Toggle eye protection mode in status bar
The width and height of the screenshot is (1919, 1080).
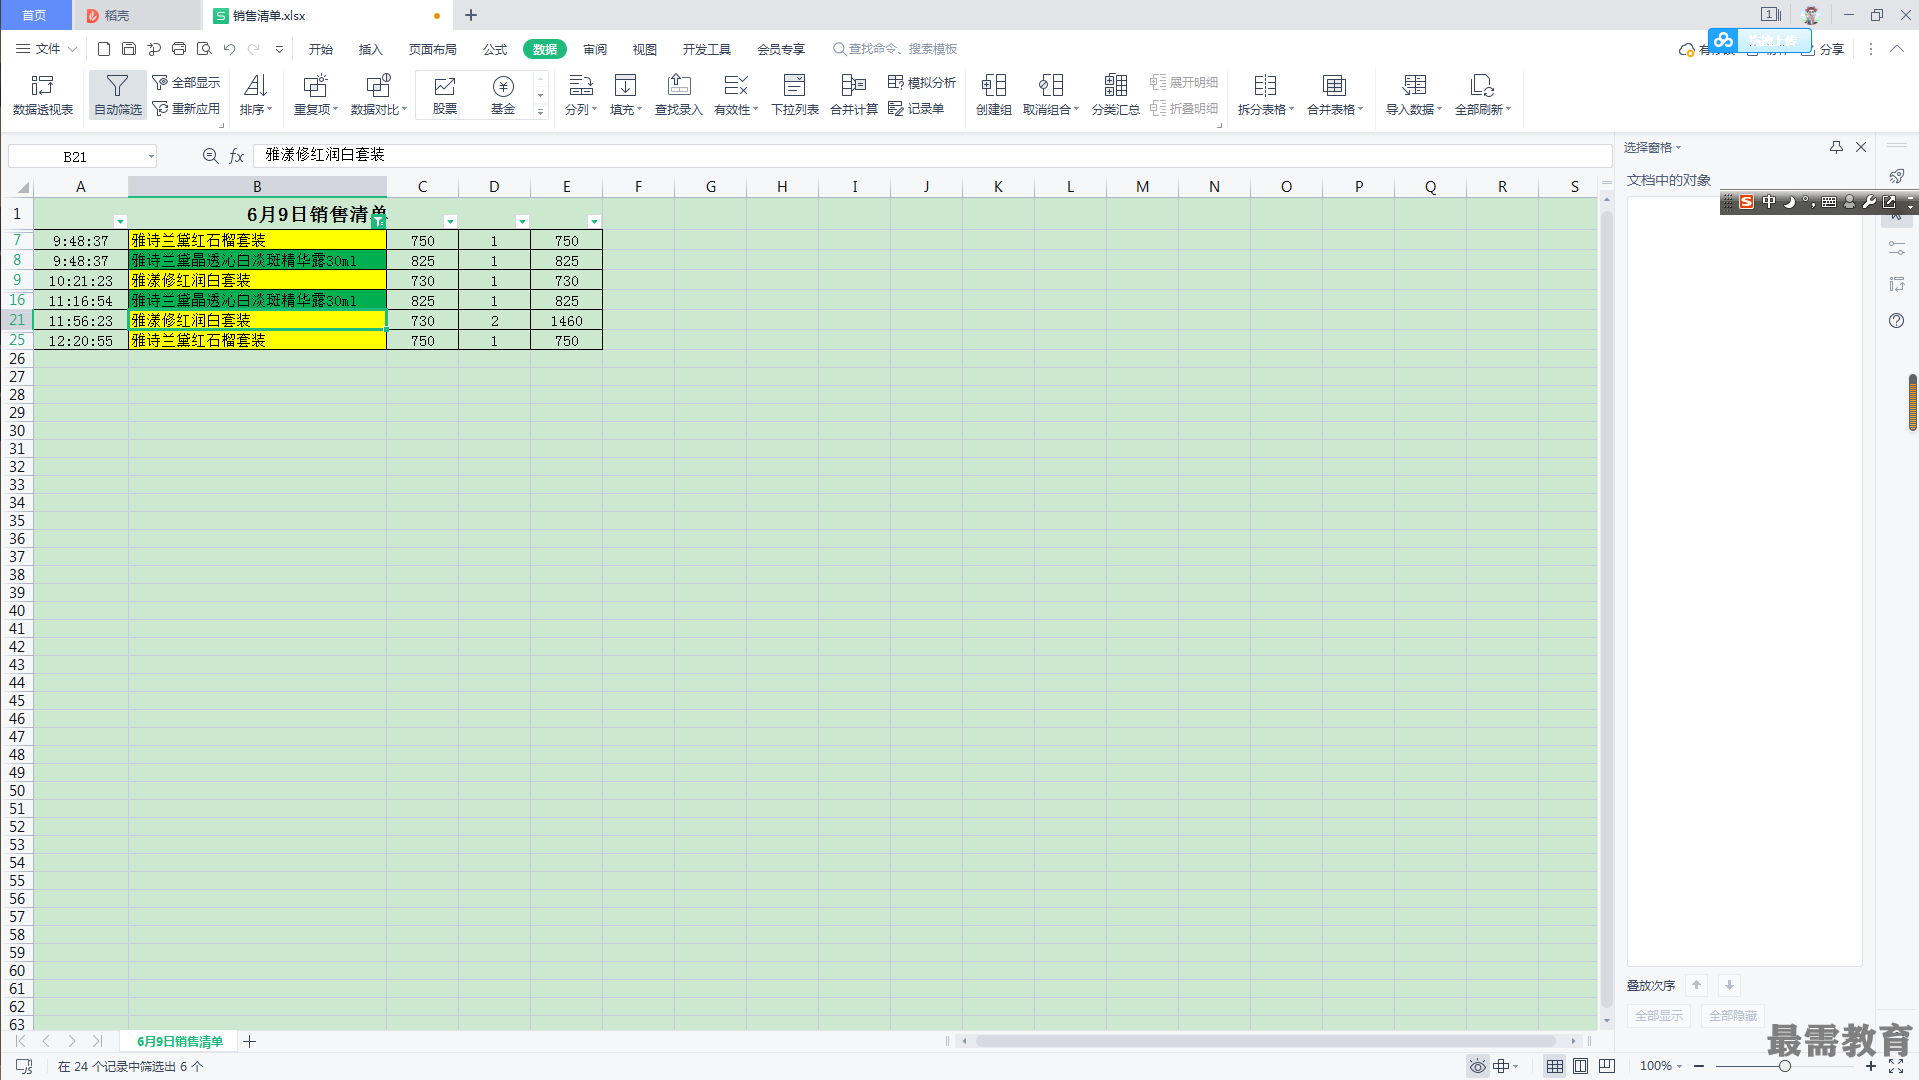(1477, 1066)
